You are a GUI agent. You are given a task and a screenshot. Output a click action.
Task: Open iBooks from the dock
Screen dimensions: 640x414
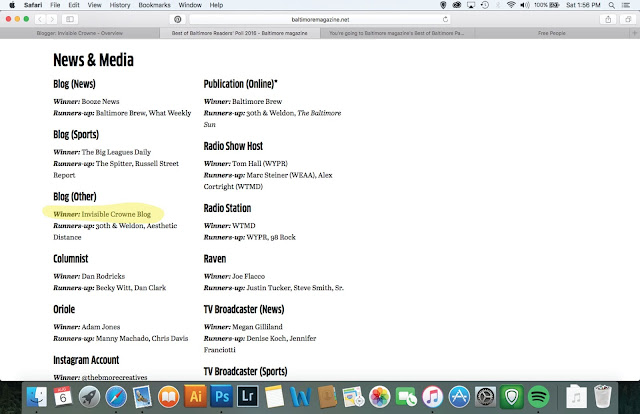(x=168, y=396)
